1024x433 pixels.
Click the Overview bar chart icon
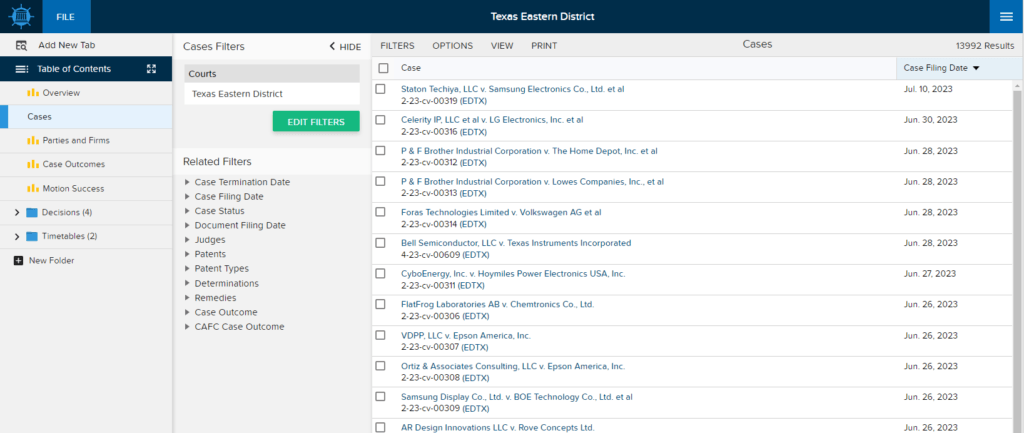33,93
